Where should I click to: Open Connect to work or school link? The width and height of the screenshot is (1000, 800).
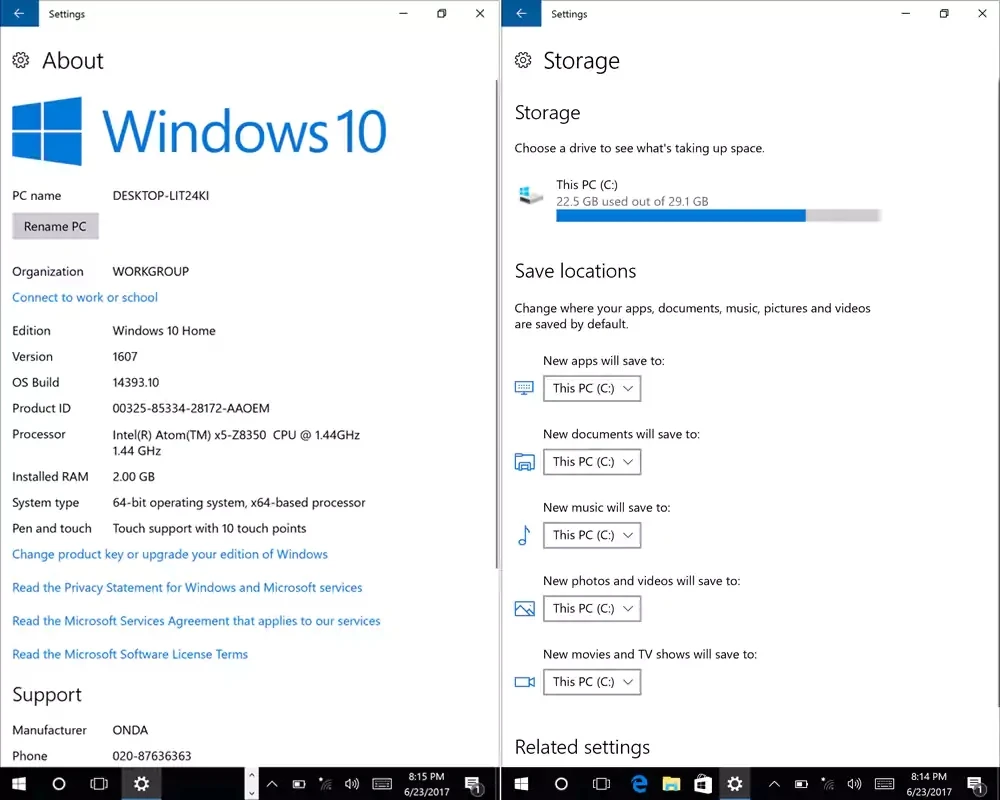click(x=85, y=297)
